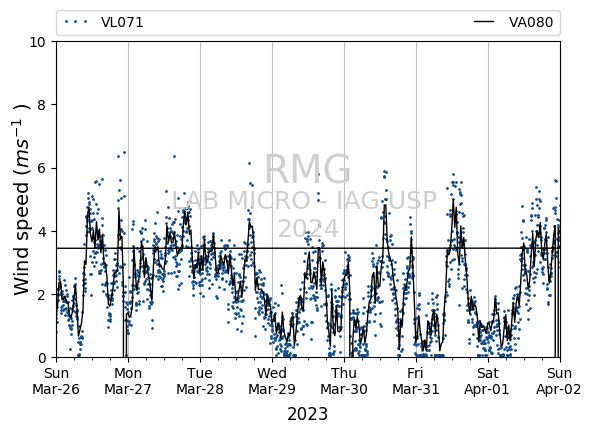
Task: Select the Wed Mar-29 date tick label
Action: coord(272,381)
